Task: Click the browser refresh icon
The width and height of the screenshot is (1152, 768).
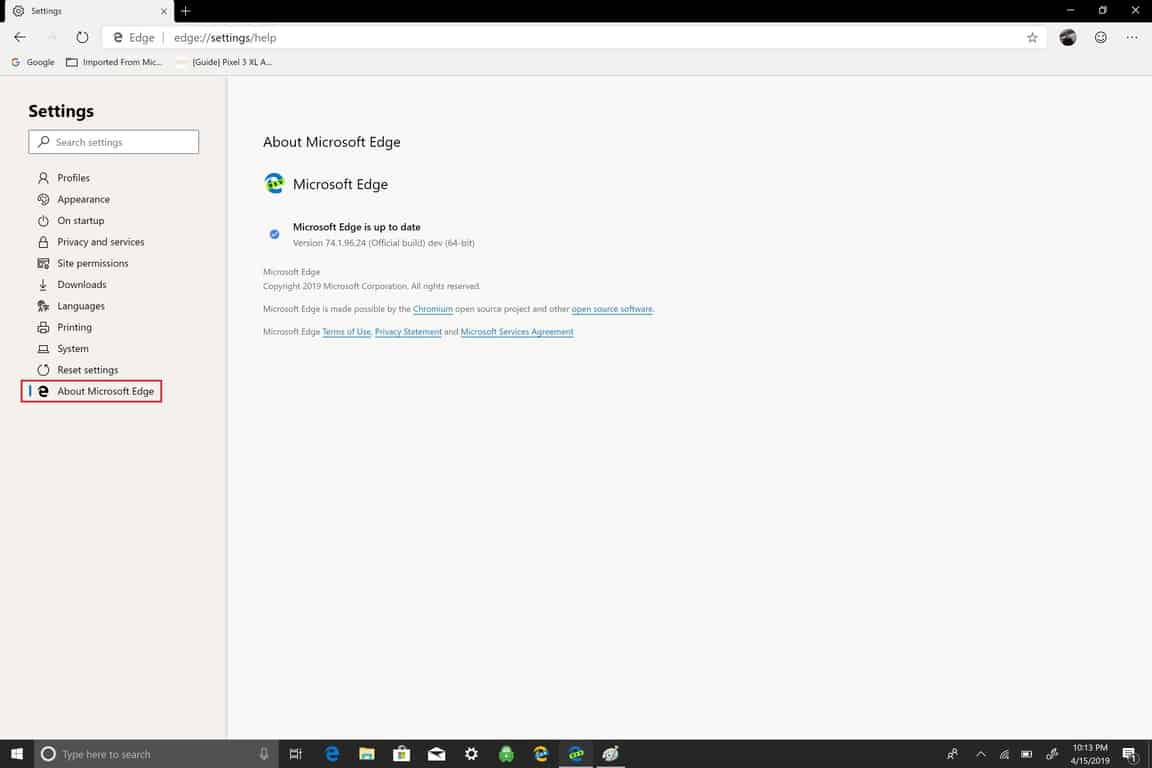Action: (x=82, y=38)
